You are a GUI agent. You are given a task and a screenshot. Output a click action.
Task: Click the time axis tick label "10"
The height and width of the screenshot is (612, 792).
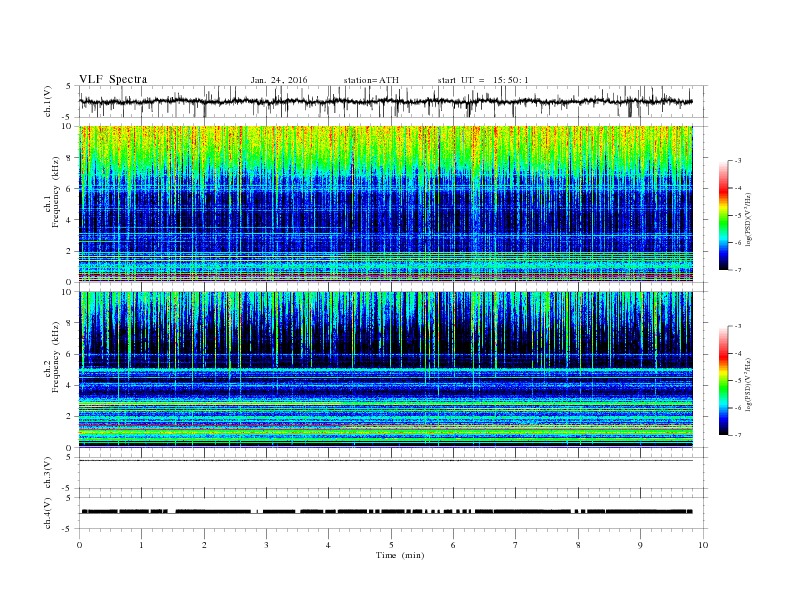click(703, 545)
